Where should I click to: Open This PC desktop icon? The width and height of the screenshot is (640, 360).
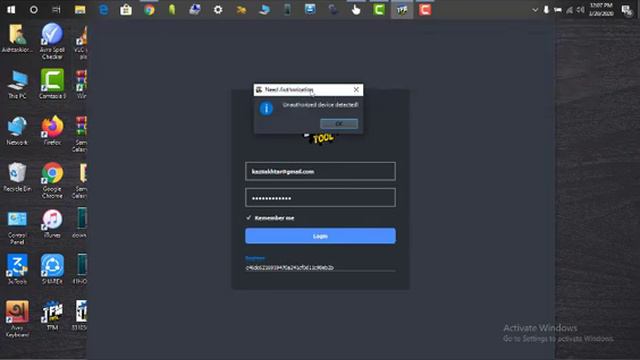(17, 85)
